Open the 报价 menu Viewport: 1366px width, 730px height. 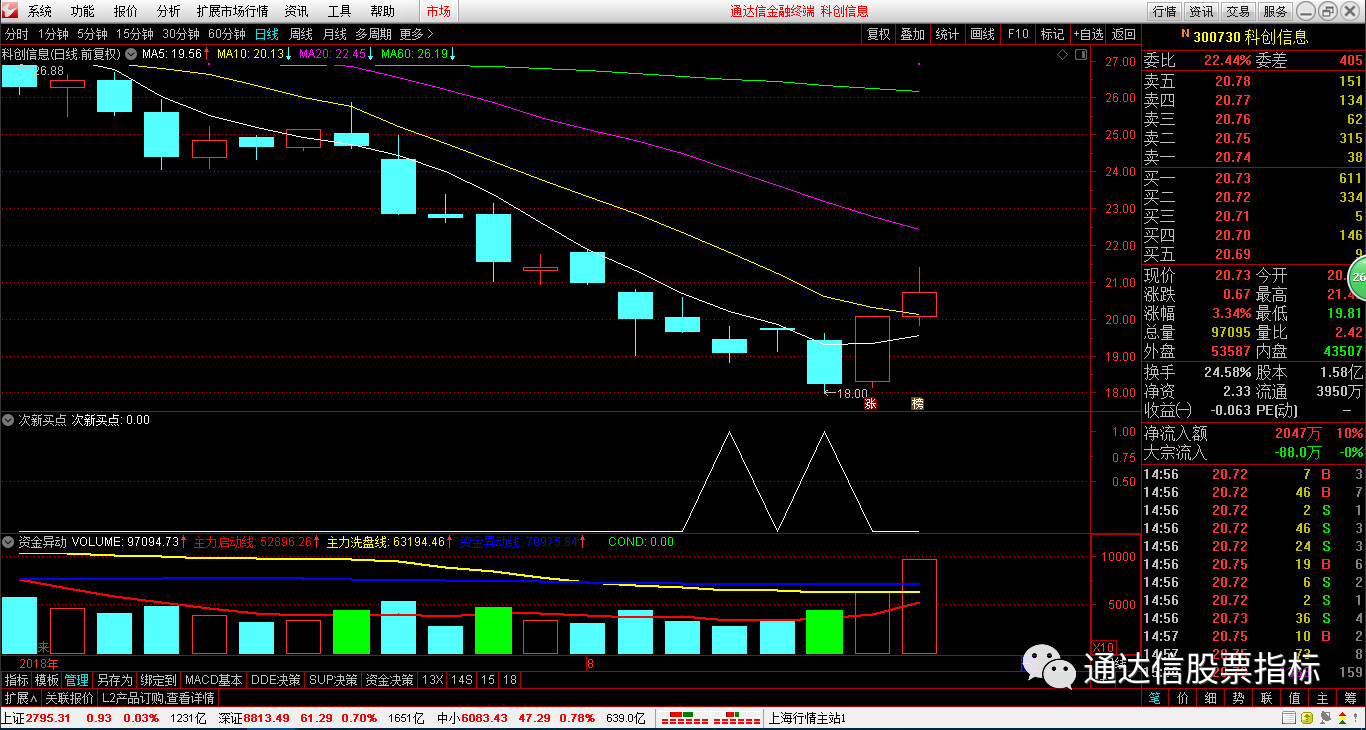(126, 11)
